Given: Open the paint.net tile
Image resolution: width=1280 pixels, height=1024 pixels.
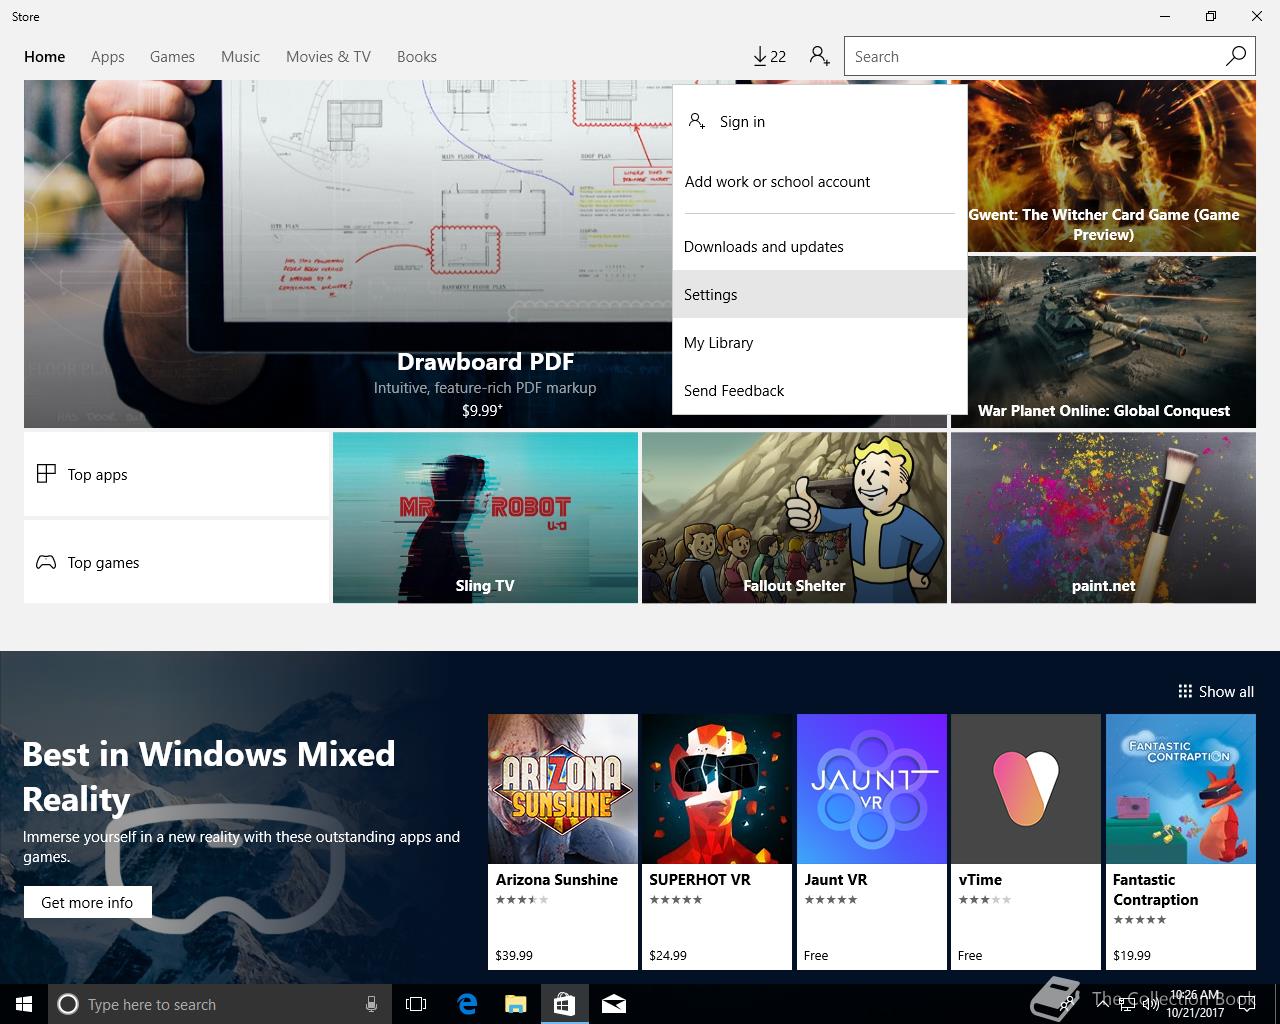Looking at the screenshot, I should coord(1103,517).
